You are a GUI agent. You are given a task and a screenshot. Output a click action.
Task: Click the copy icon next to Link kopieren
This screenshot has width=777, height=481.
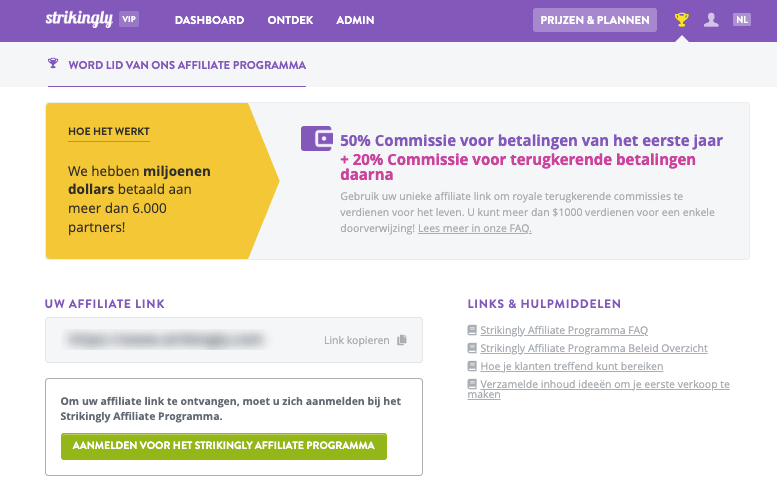(402, 340)
